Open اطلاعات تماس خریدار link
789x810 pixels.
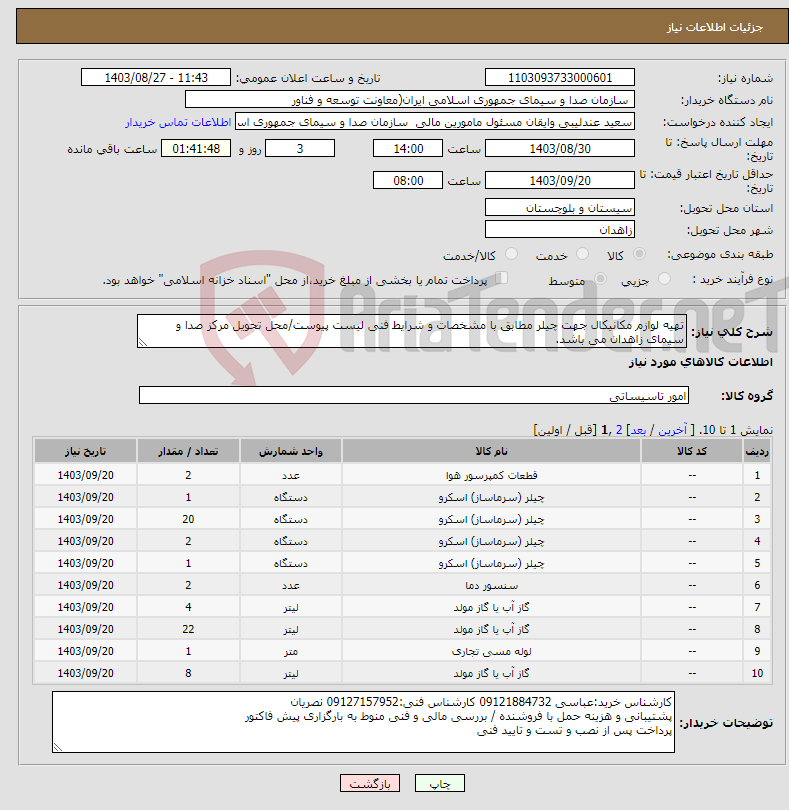(178, 122)
